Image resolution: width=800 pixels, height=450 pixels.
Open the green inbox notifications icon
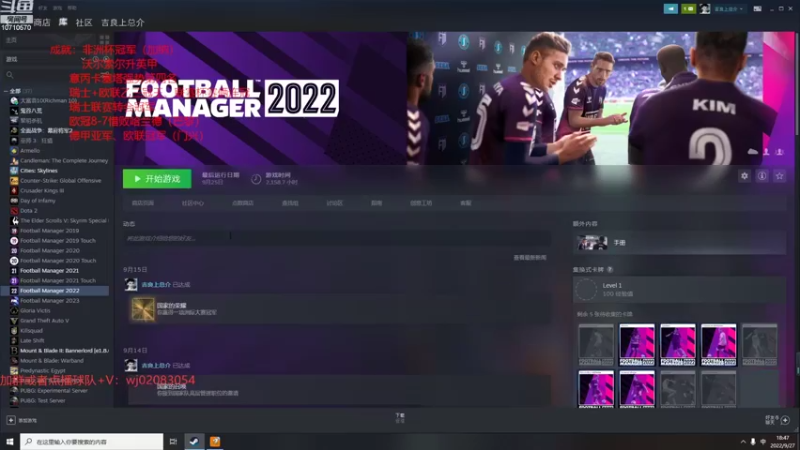(688, 9)
